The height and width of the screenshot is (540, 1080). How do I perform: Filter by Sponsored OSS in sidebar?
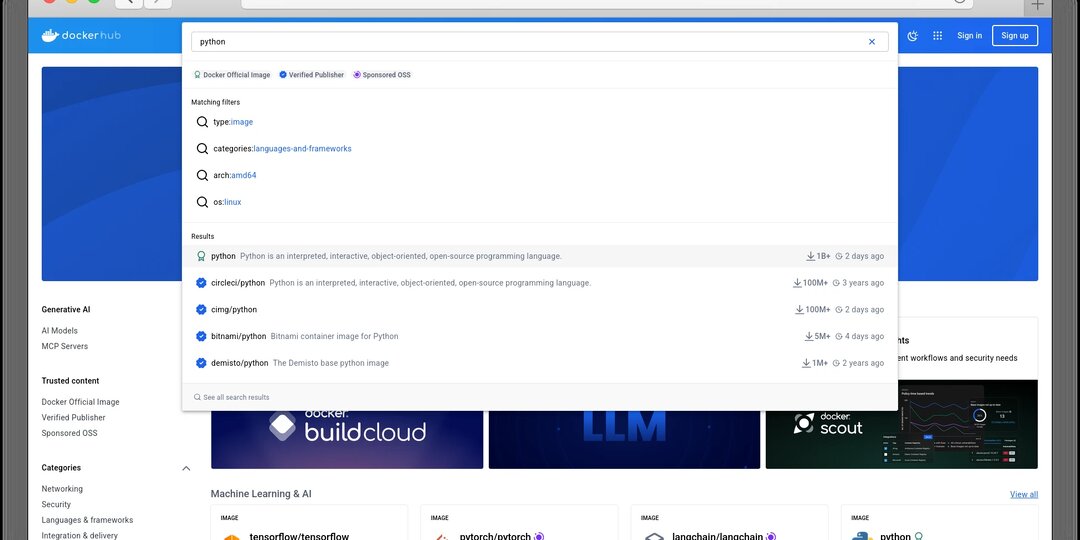point(69,433)
